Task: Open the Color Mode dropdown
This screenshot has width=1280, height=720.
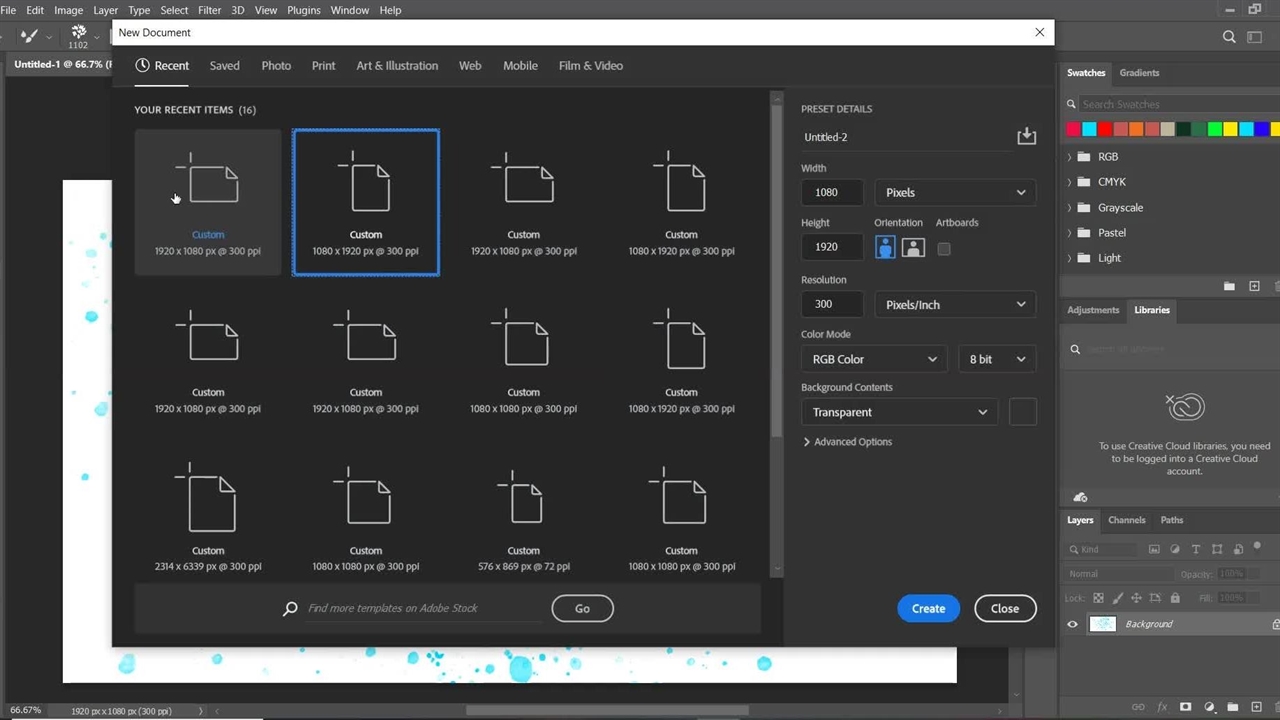Action: click(x=874, y=359)
